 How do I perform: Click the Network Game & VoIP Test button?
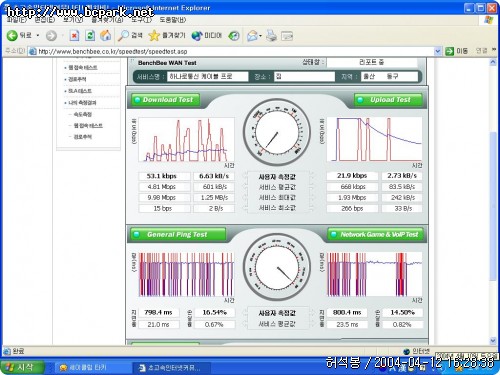[x=375, y=234]
